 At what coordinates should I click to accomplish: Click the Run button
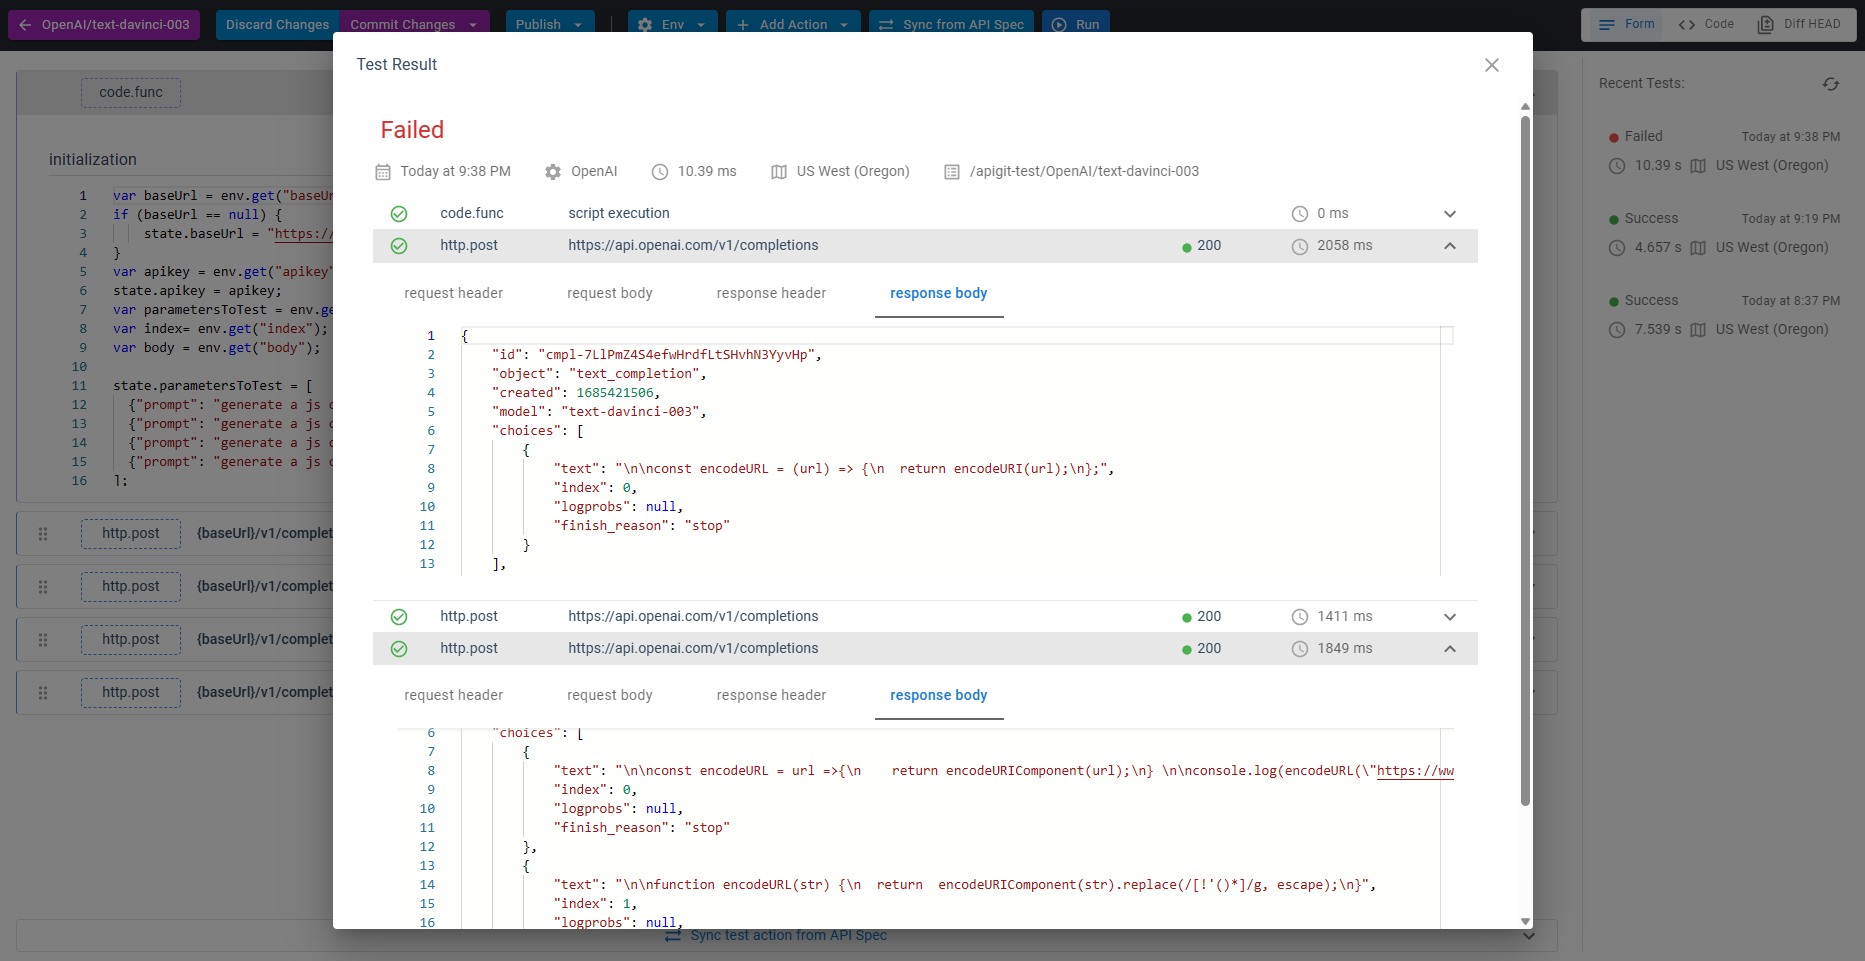(x=1076, y=25)
